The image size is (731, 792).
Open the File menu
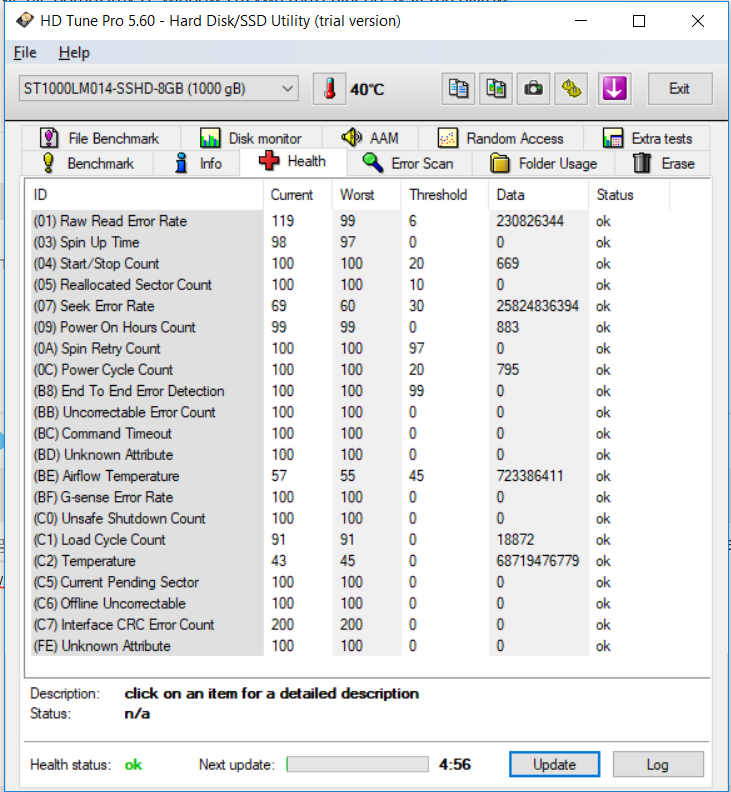[x=25, y=53]
